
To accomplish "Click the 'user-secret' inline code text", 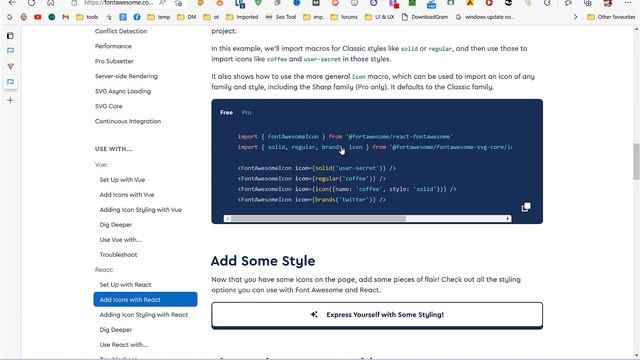I will click(322, 59).
